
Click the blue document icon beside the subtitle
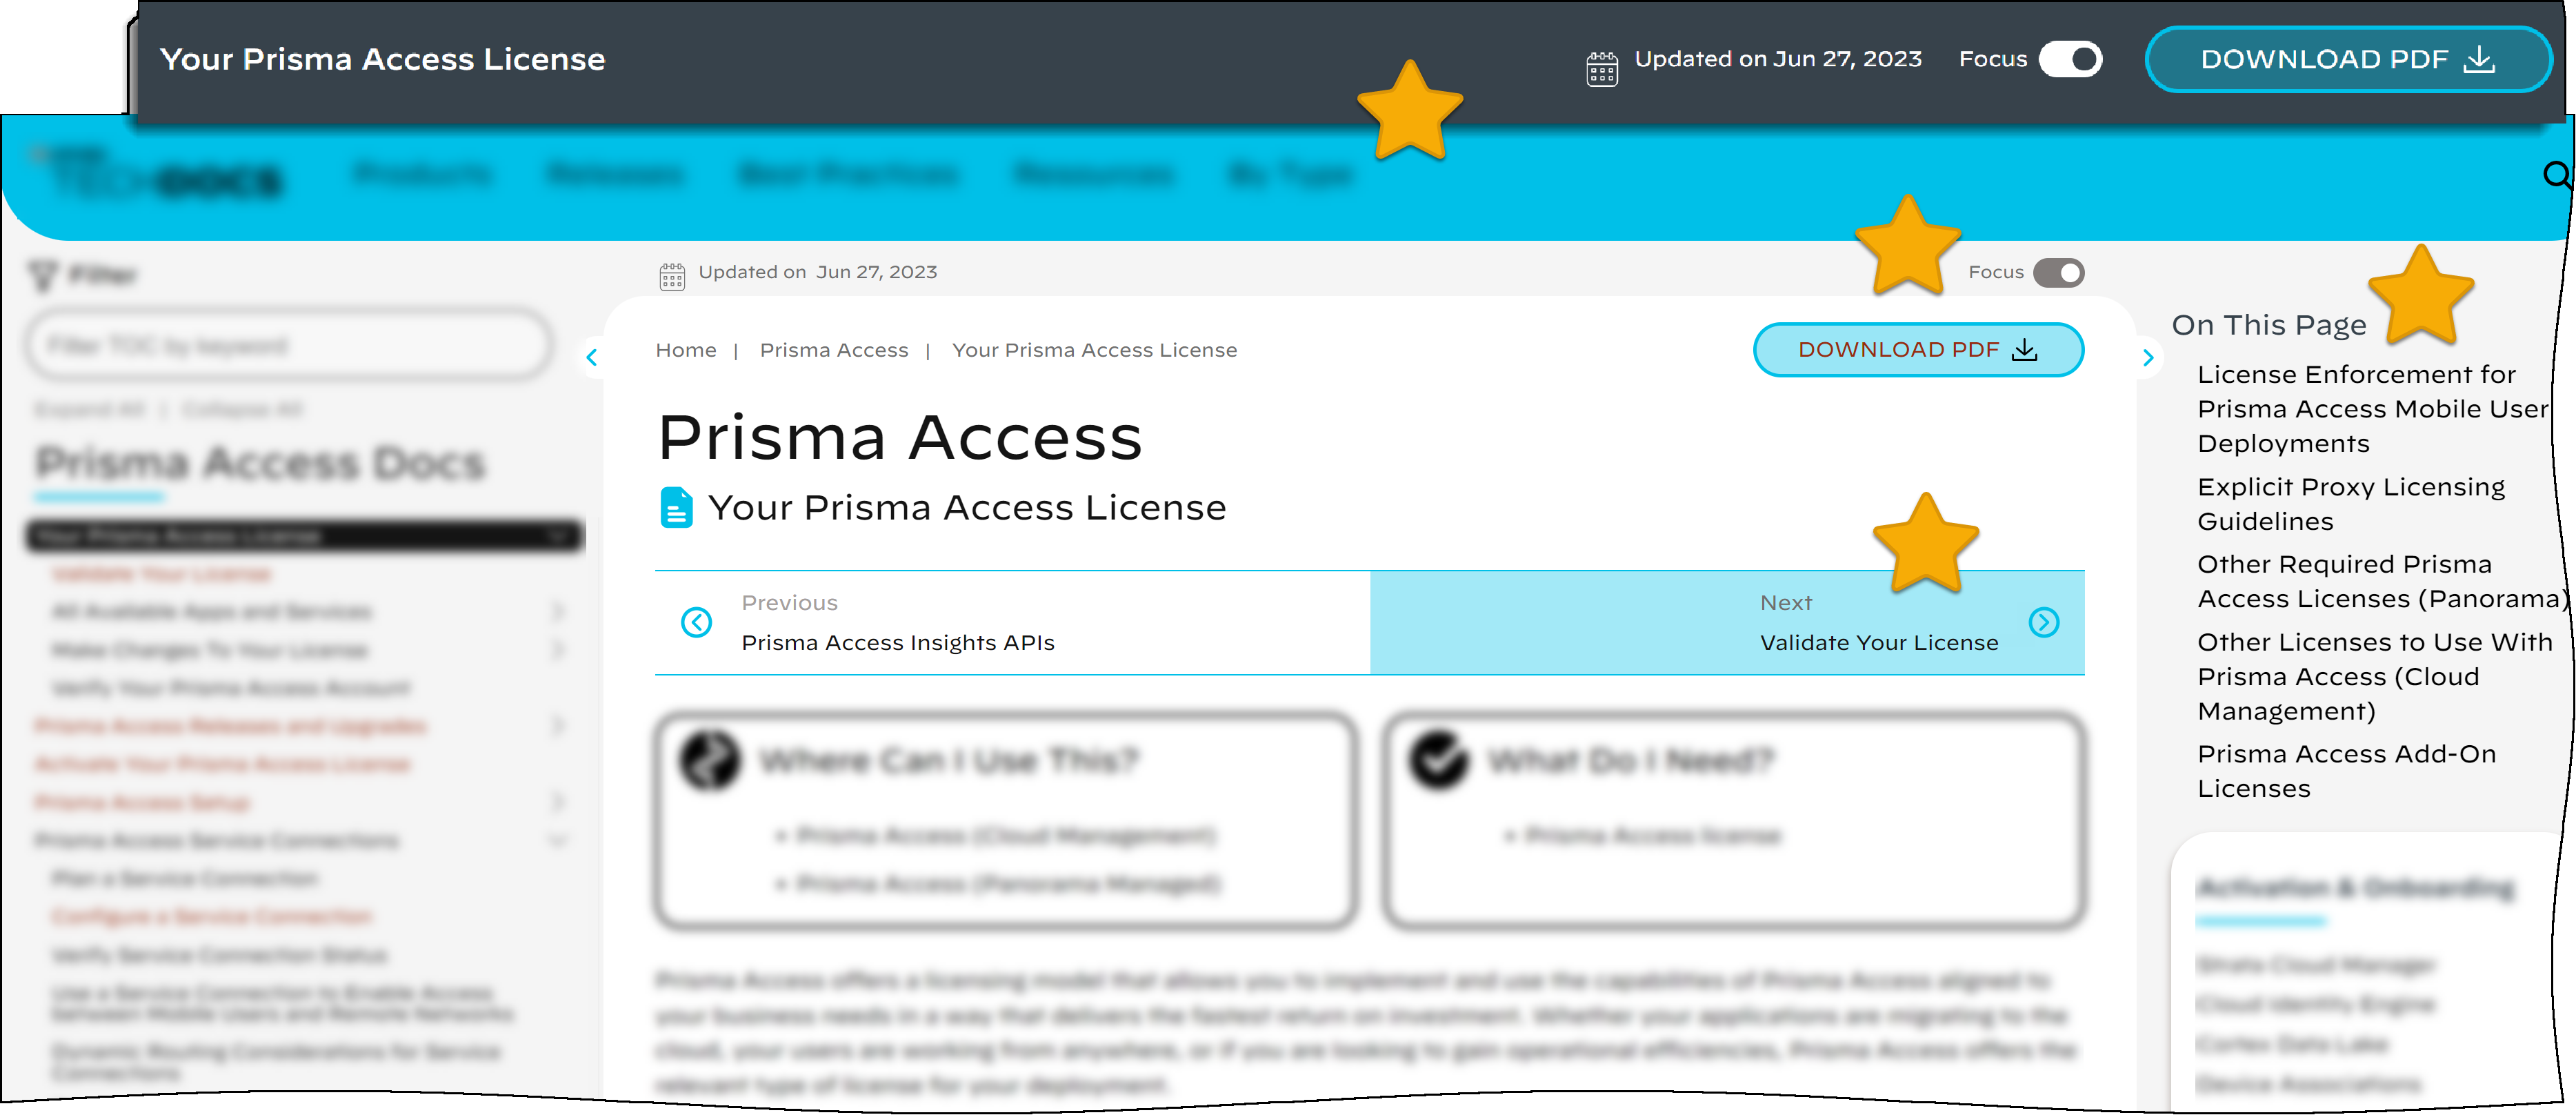tap(676, 507)
